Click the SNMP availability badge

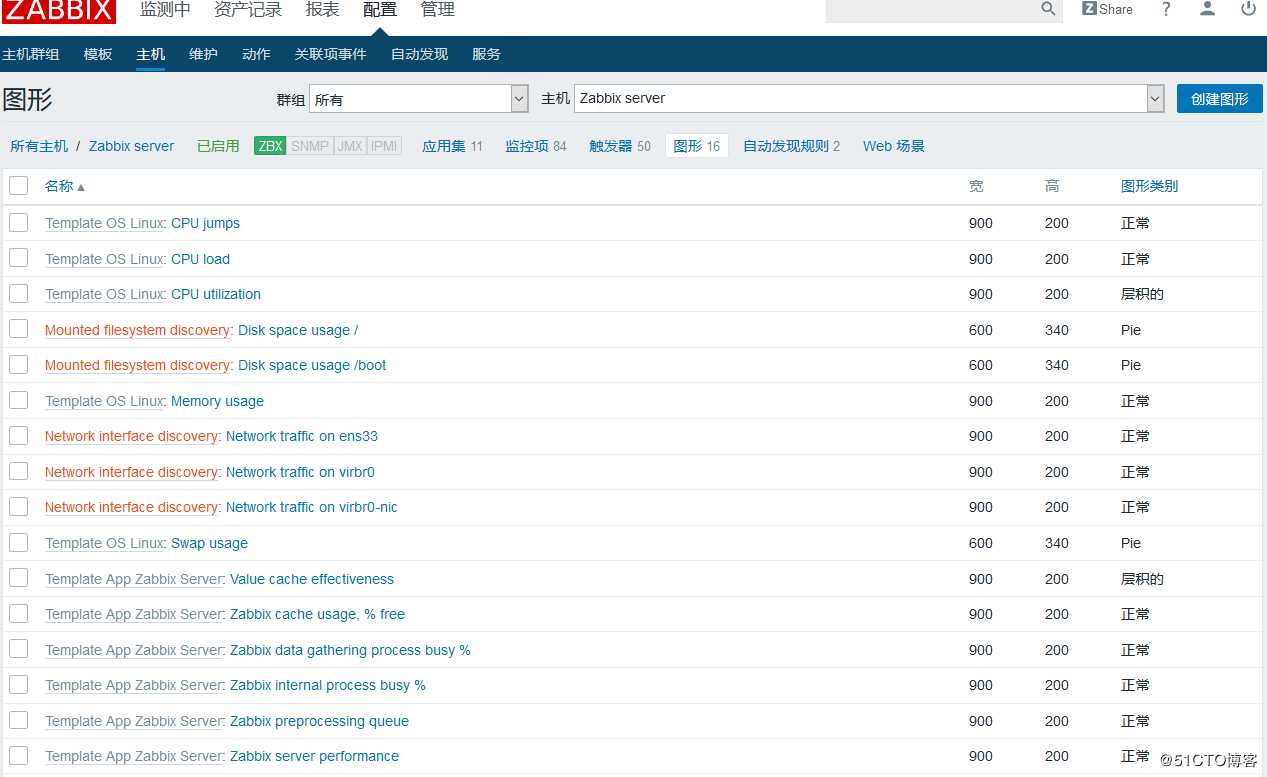310,146
